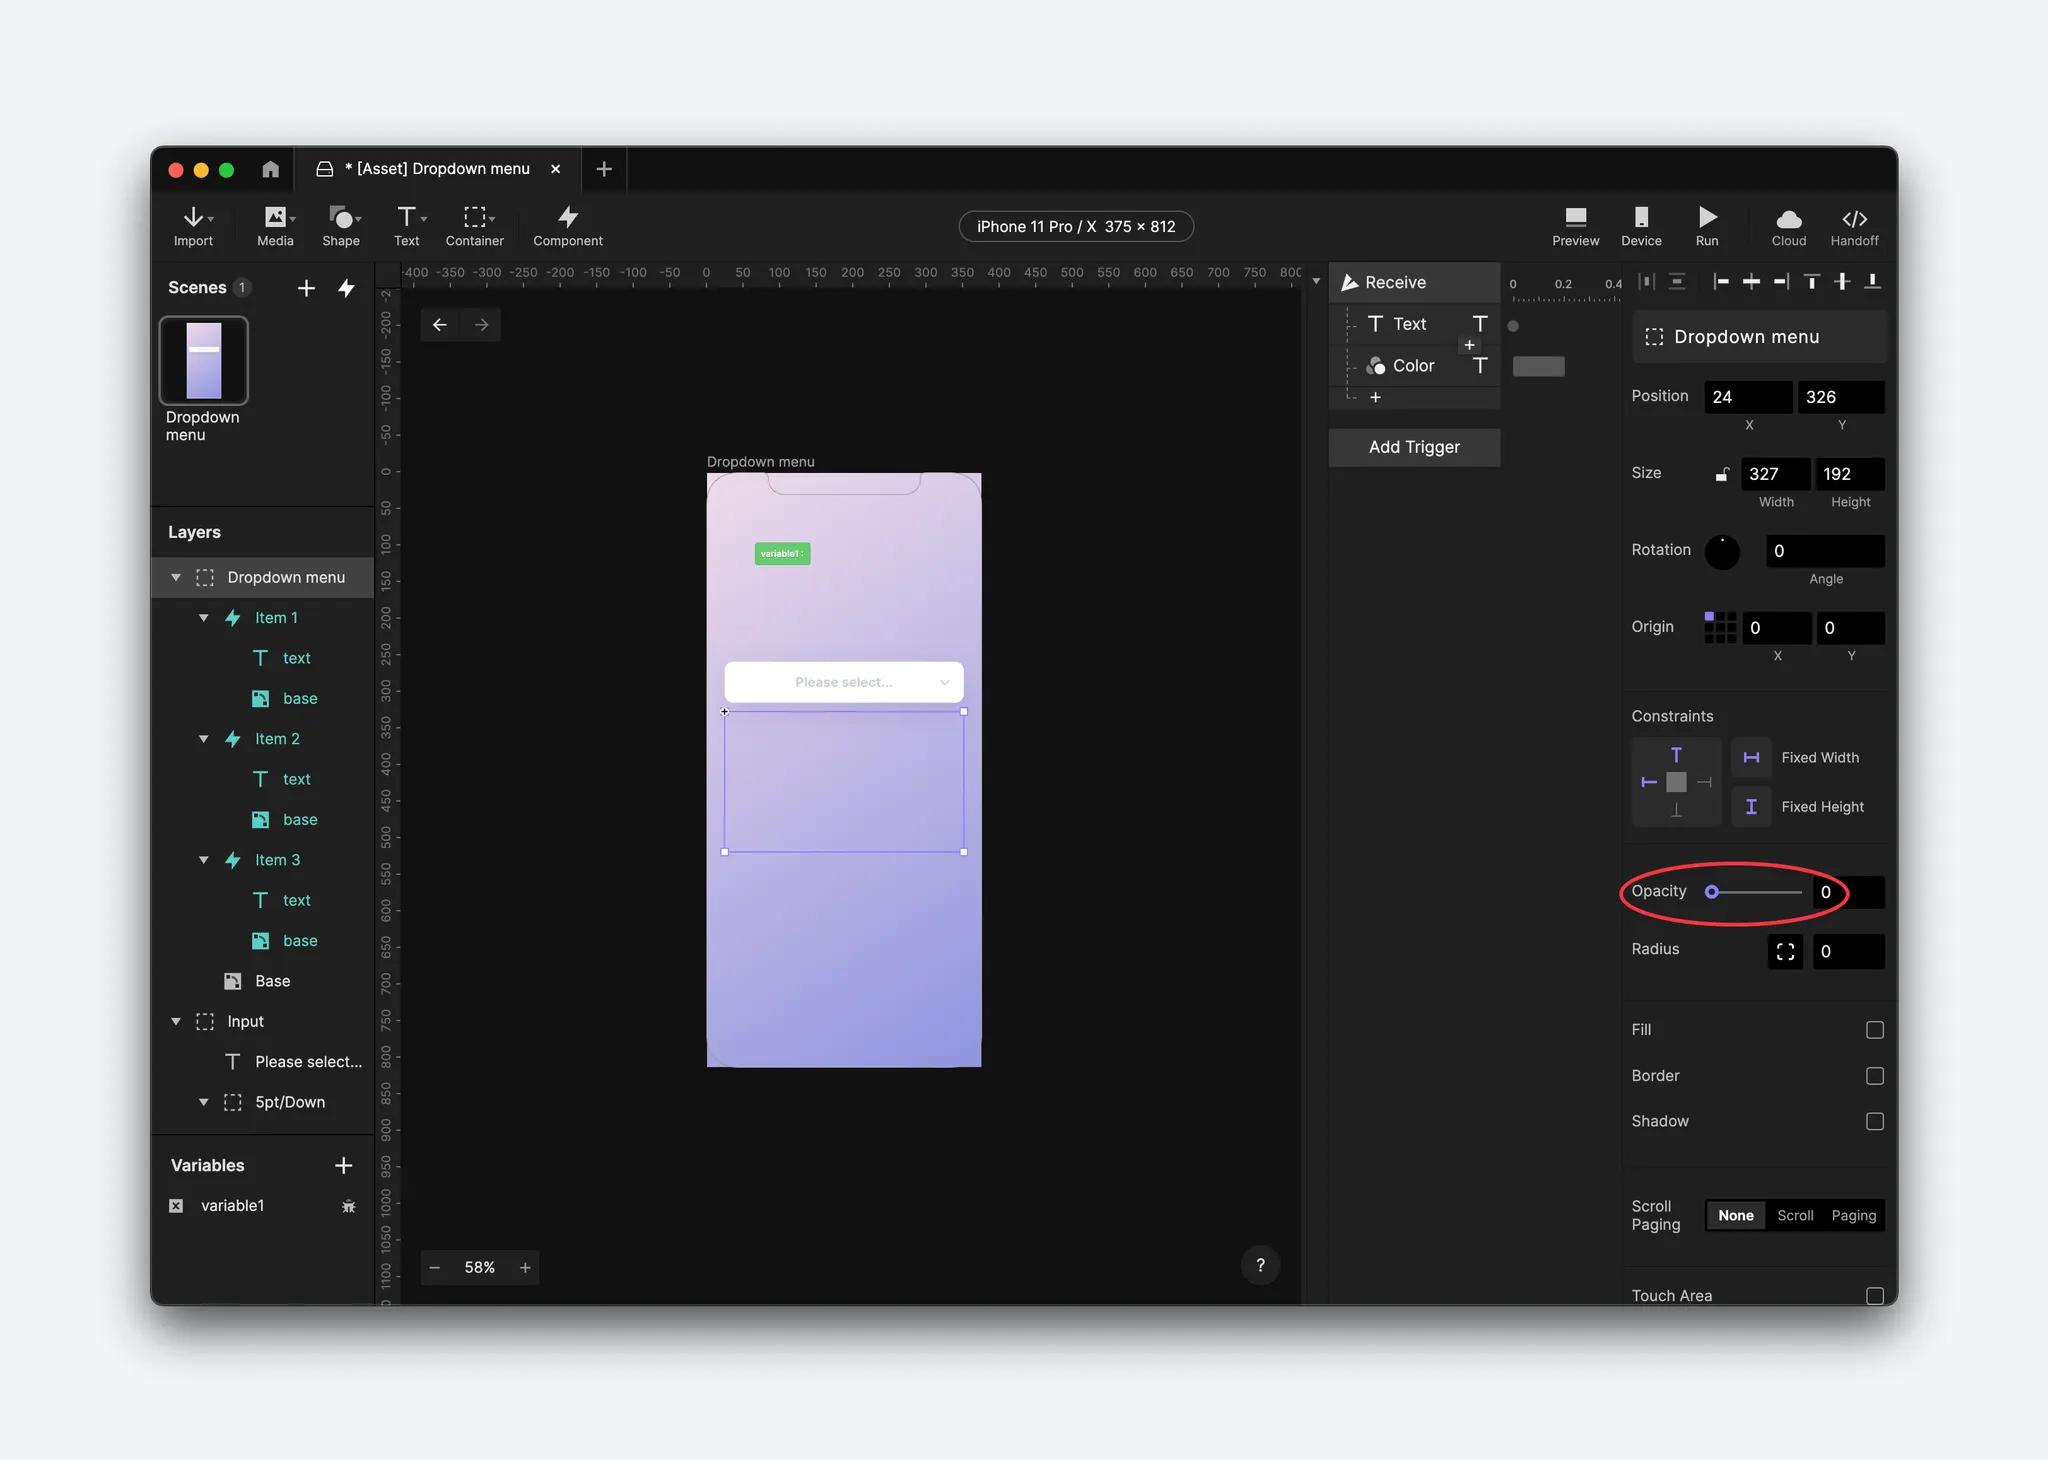The width and height of the screenshot is (2048, 1460).
Task: Select the Shape tool
Action: pos(341,226)
